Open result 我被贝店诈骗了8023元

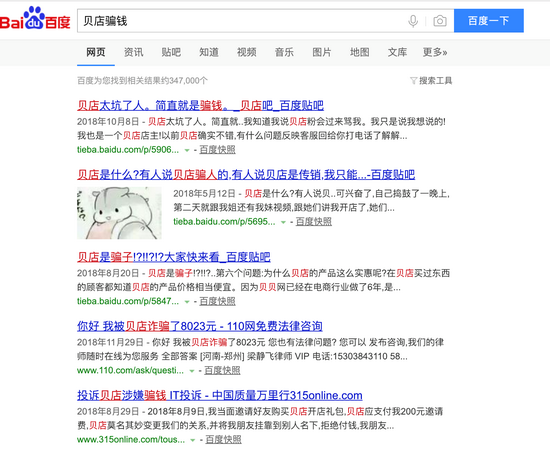tap(200, 326)
